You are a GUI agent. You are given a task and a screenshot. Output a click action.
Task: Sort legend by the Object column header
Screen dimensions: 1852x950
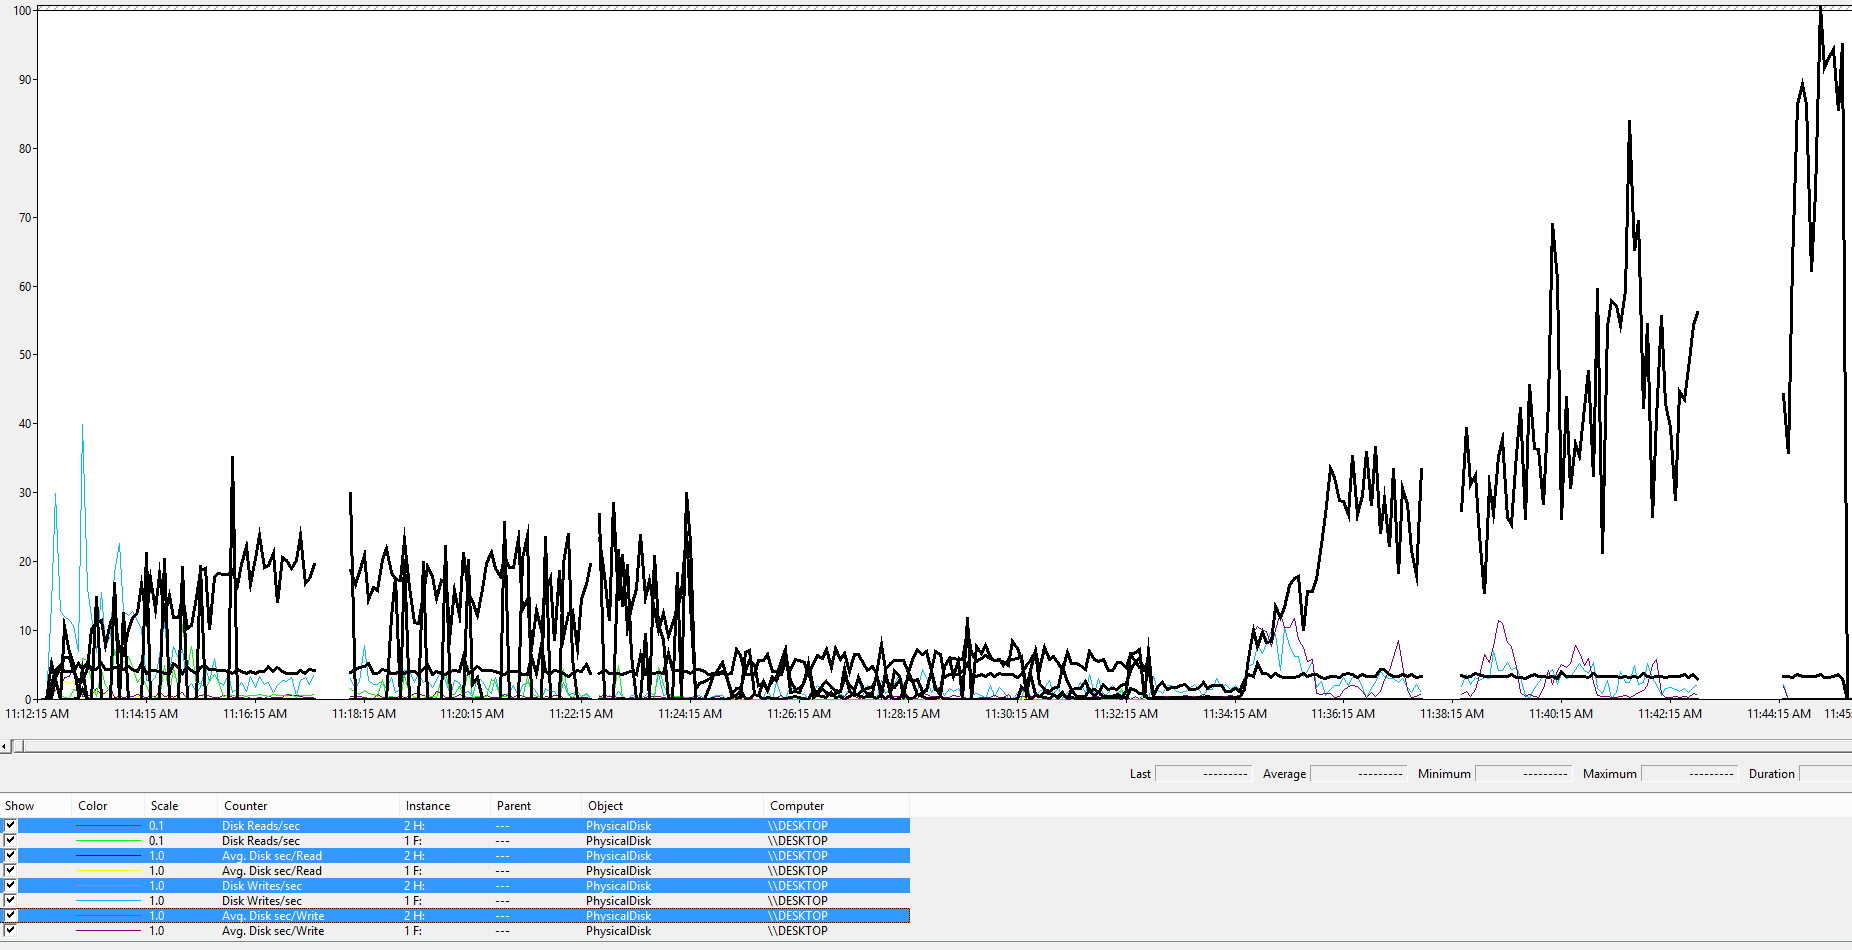point(605,806)
